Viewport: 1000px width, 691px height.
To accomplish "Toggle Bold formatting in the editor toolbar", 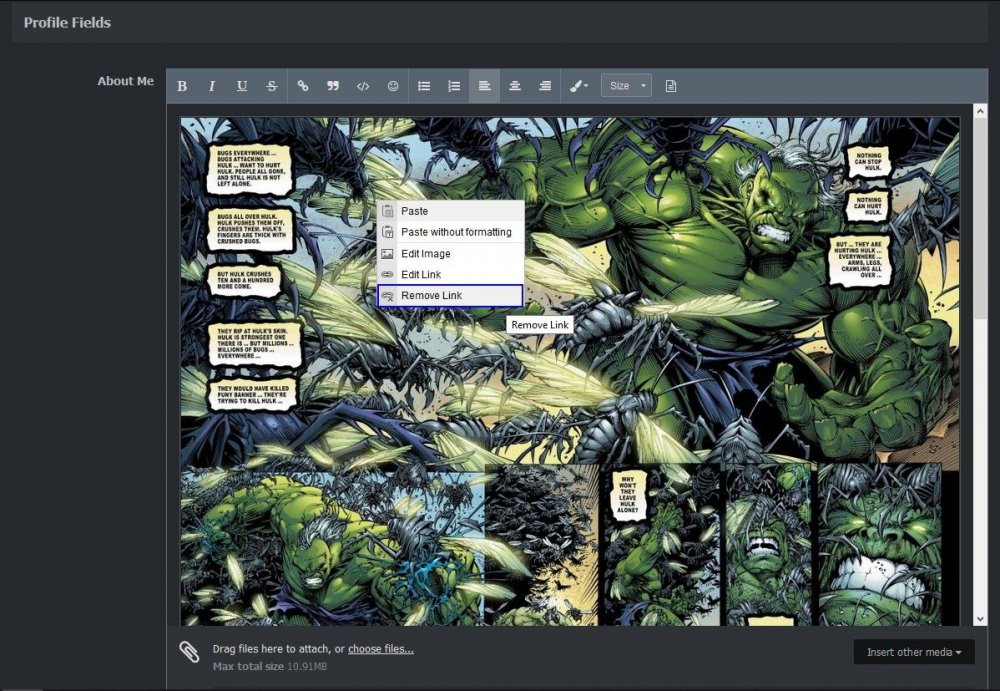I will [182, 86].
